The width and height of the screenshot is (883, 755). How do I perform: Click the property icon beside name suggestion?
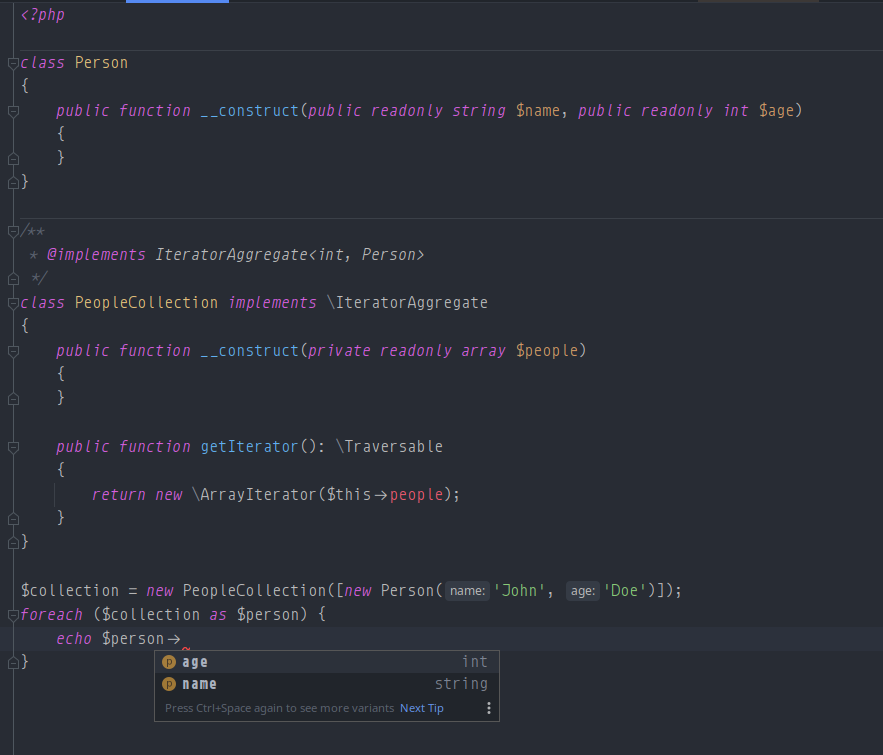click(x=169, y=684)
